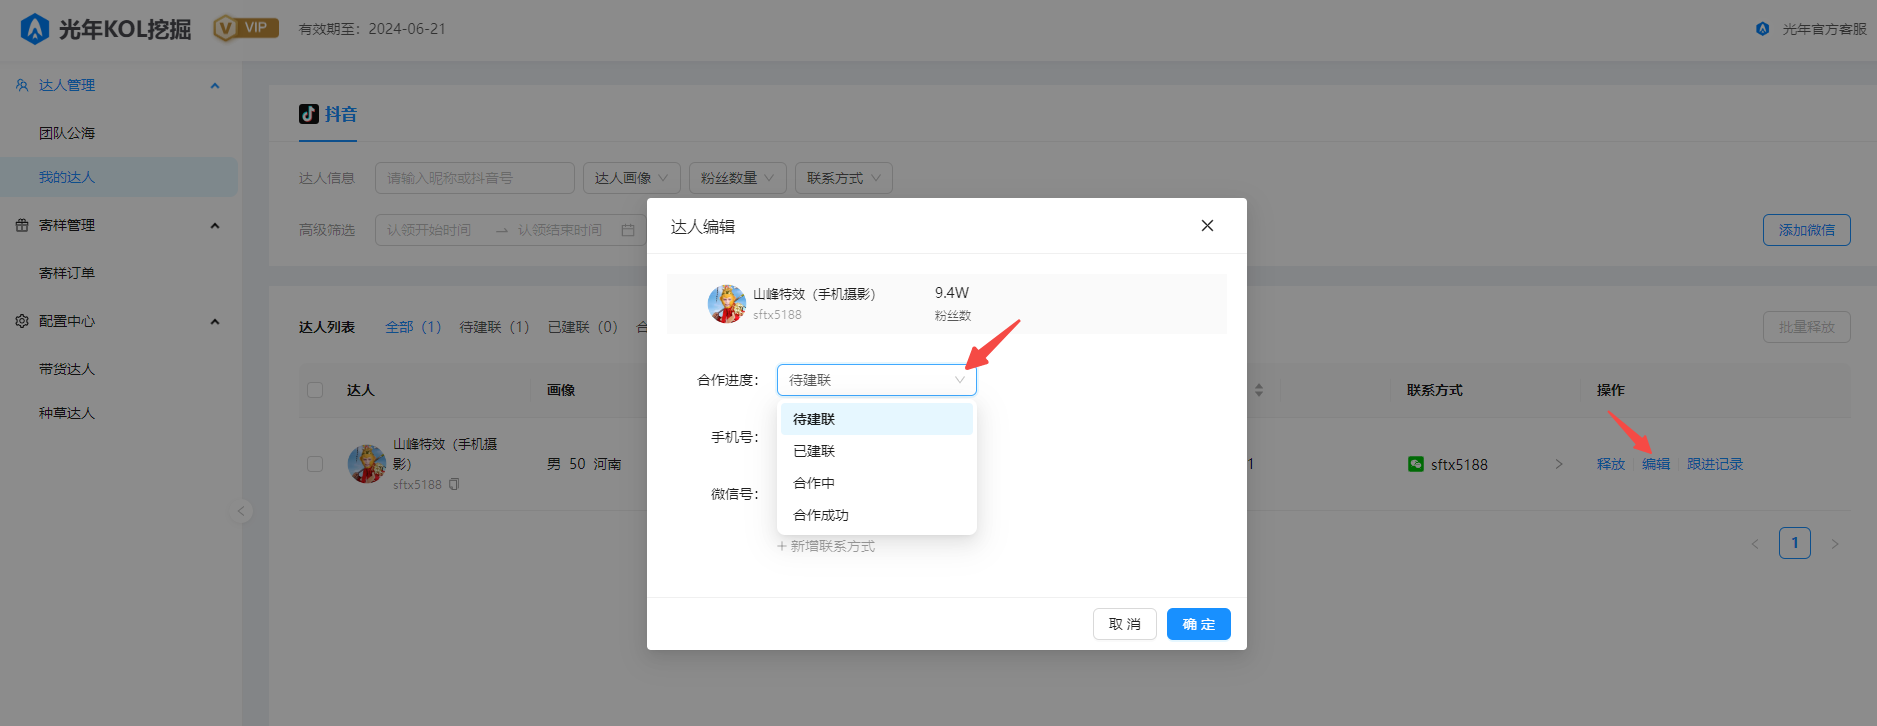Click the WeChat icon in 联系方式 column
The width and height of the screenshot is (1877, 726).
tap(1415, 464)
